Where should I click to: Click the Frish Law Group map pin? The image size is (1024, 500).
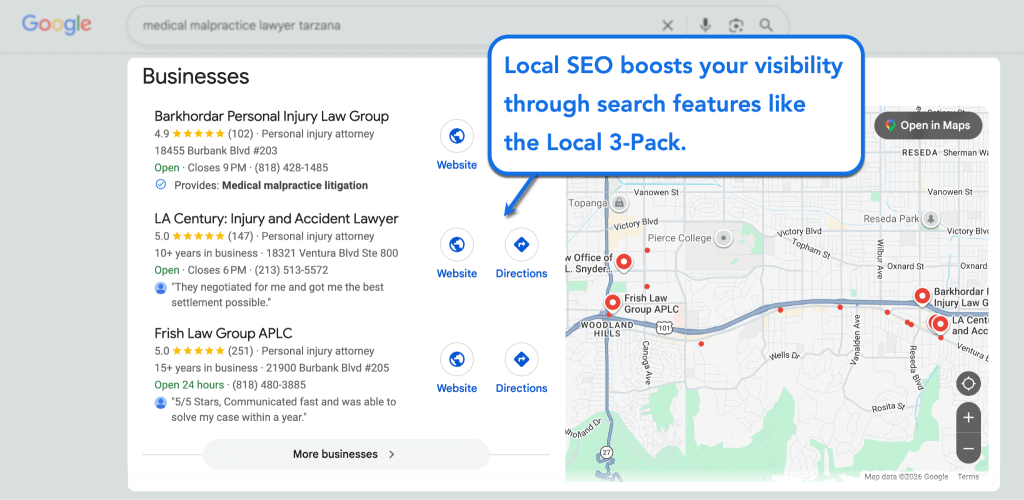pos(613,302)
